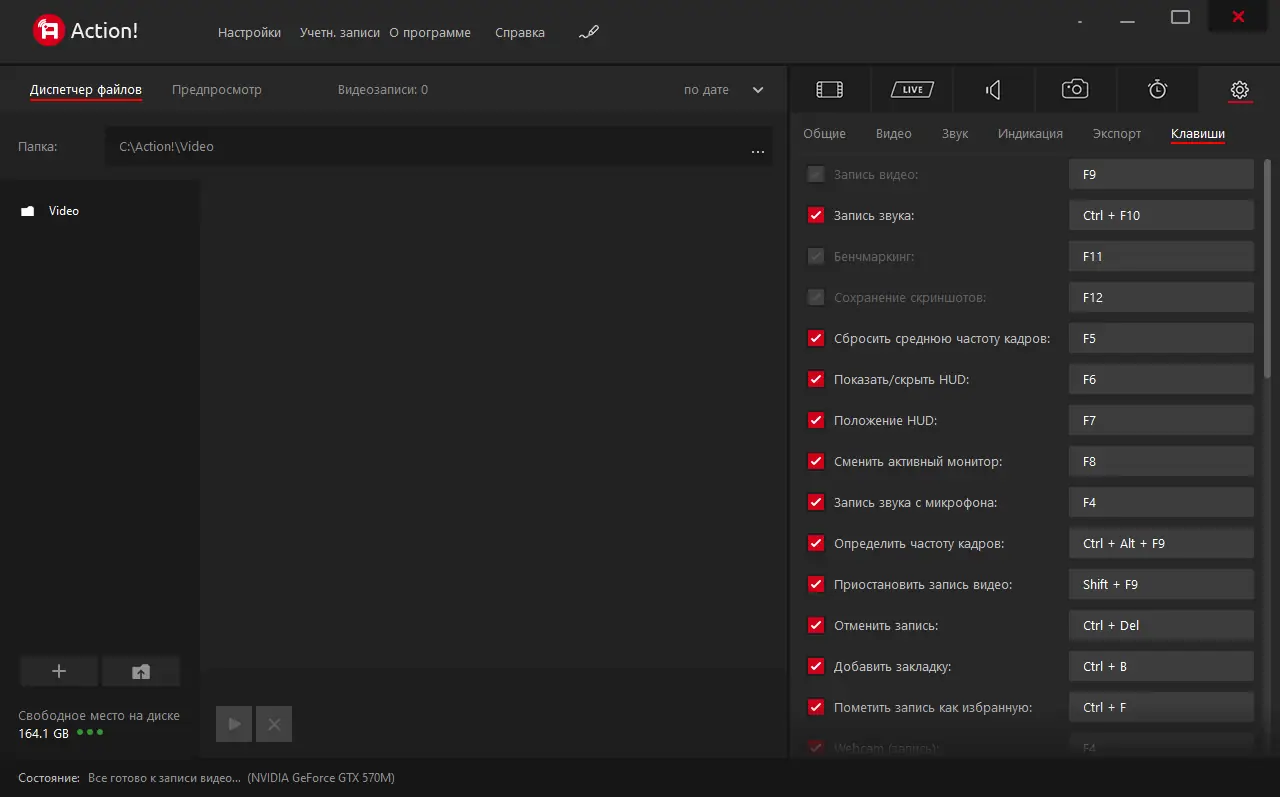Open the audio recording speaker tab
The height and width of the screenshot is (797, 1280).
point(993,90)
